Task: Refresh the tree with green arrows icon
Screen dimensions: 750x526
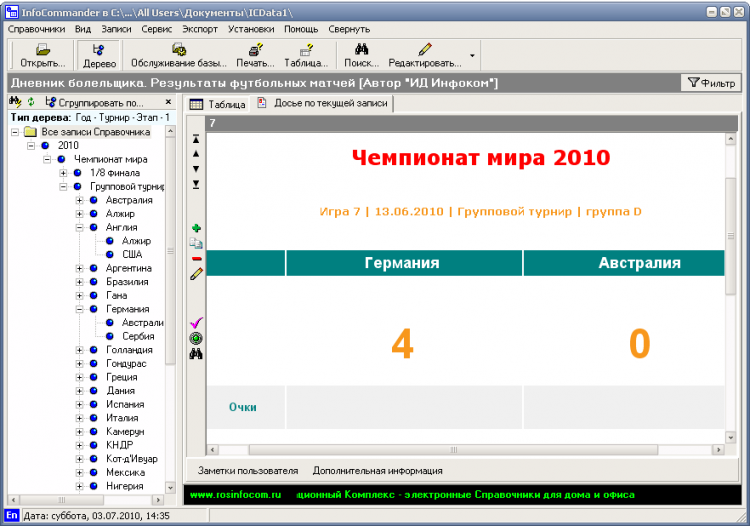Action: pyautogui.click(x=31, y=102)
